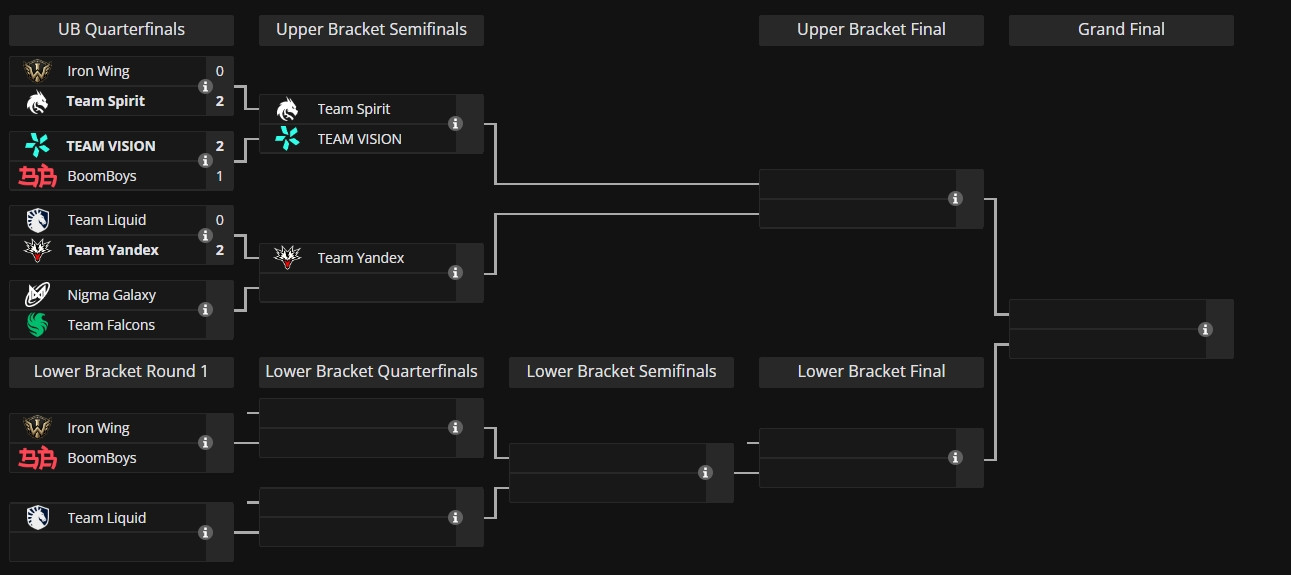Show match info for Team Yandex semifinal

456,273
